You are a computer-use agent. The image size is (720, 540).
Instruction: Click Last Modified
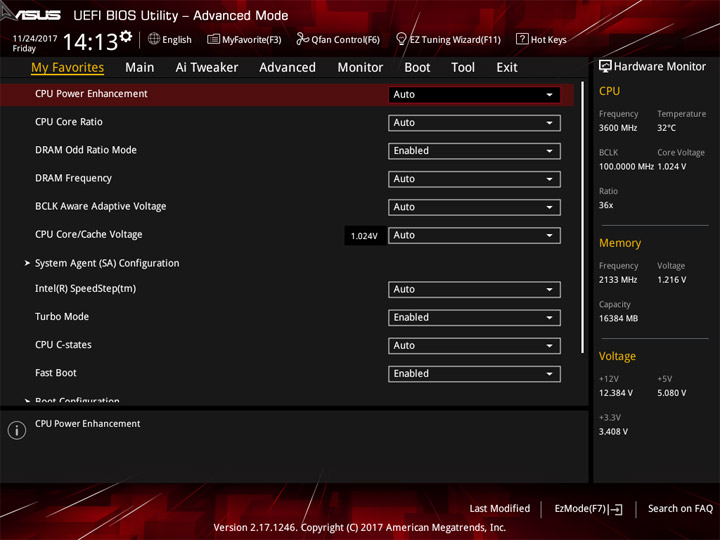500,508
